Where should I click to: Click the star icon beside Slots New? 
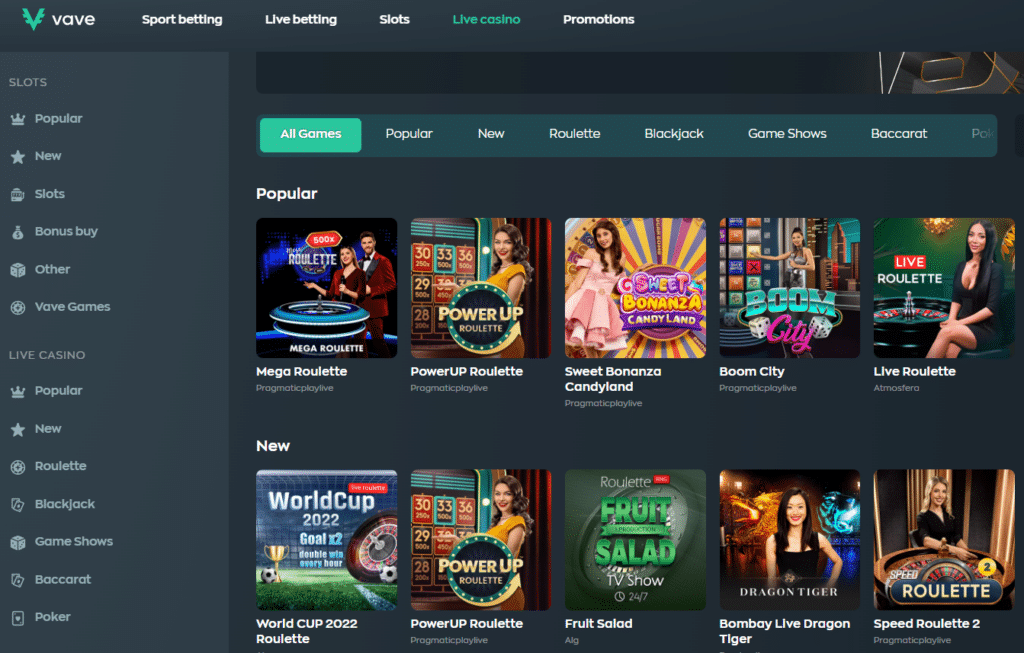18,157
